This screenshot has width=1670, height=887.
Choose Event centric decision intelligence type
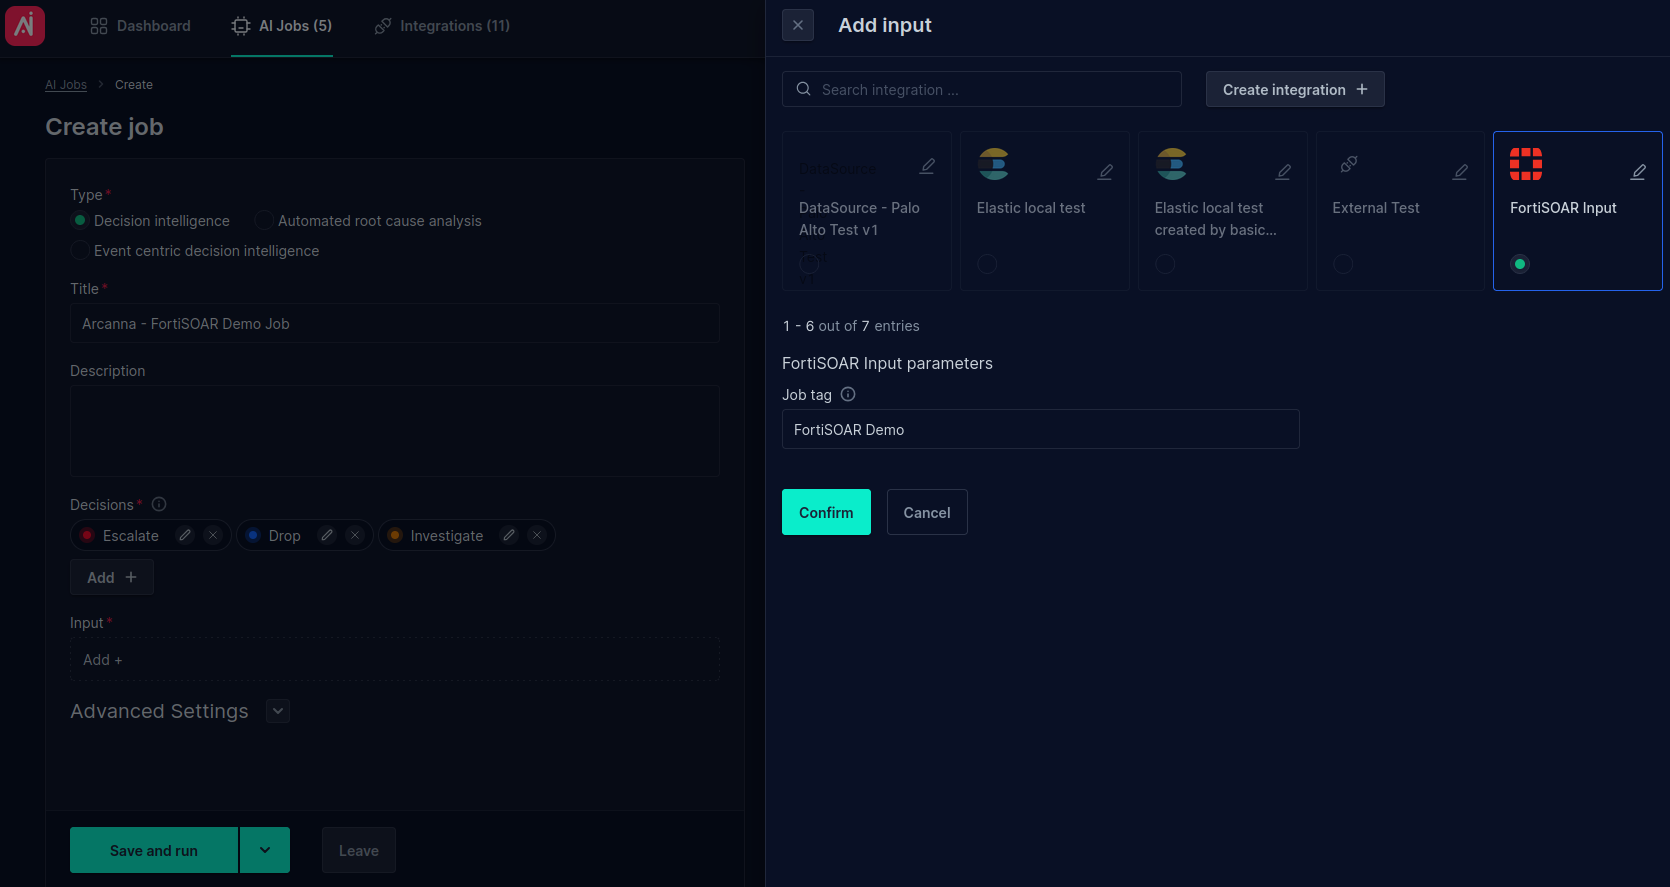pyautogui.click(x=80, y=250)
